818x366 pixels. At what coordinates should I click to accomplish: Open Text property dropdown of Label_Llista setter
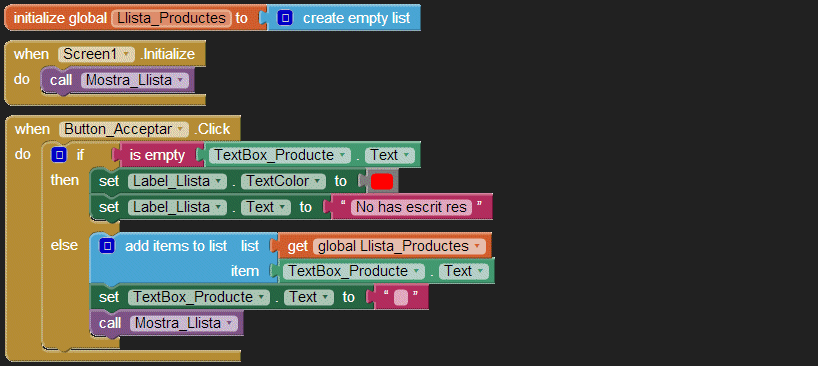[x=266, y=207]
